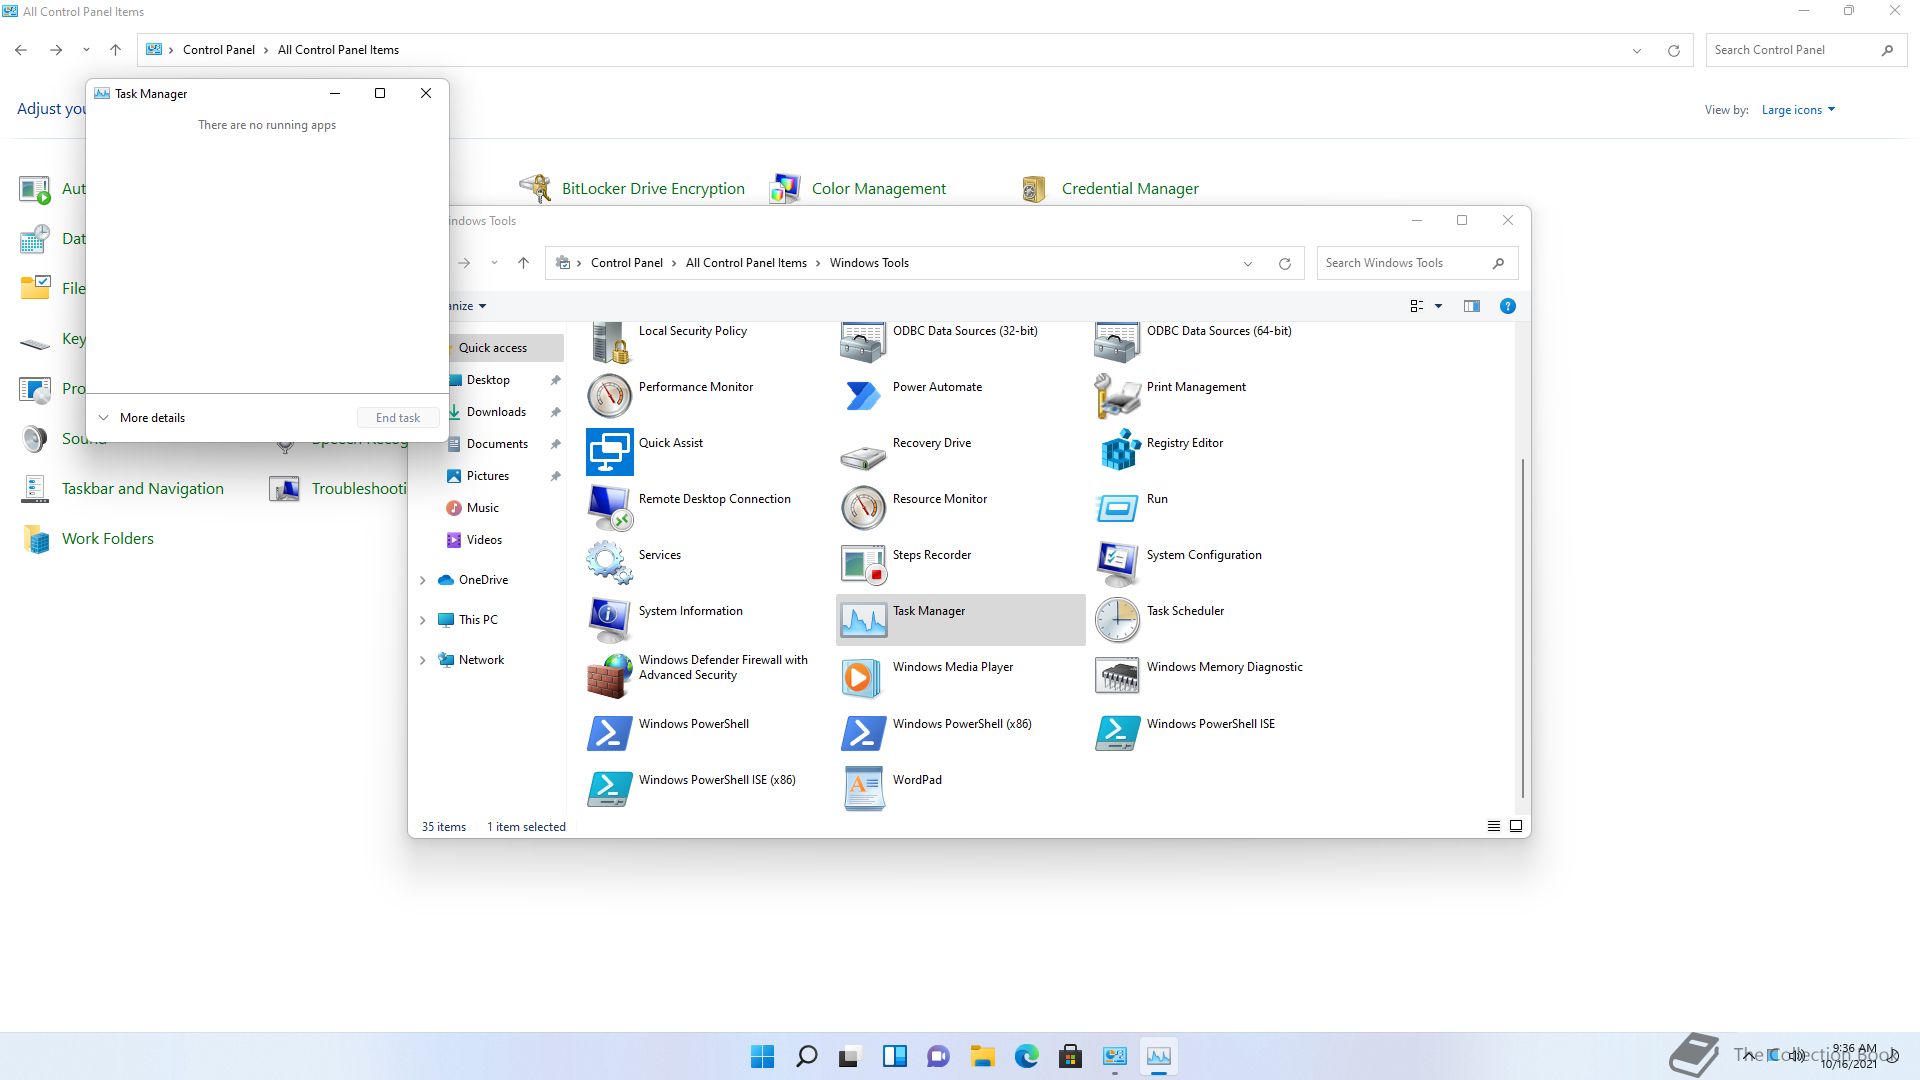1920x1080 pixels.
Task: Open the Services gear icon
Action: pos(610,564)
